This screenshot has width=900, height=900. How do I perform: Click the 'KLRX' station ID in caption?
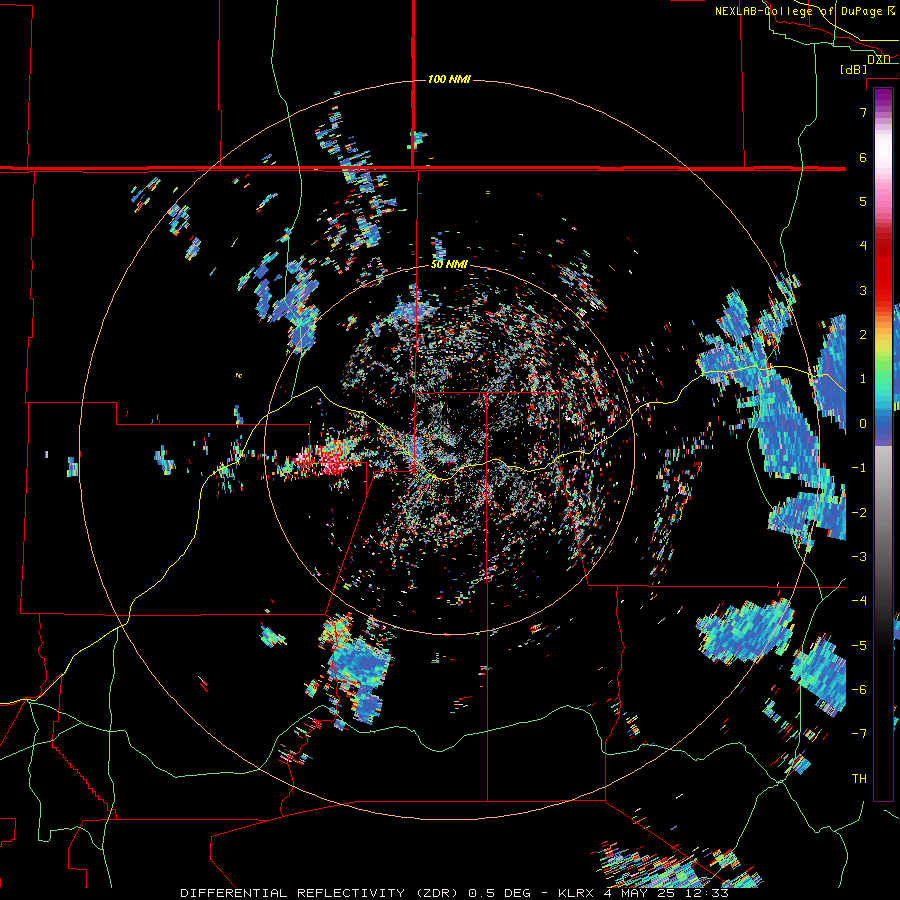tap(577, 893)
